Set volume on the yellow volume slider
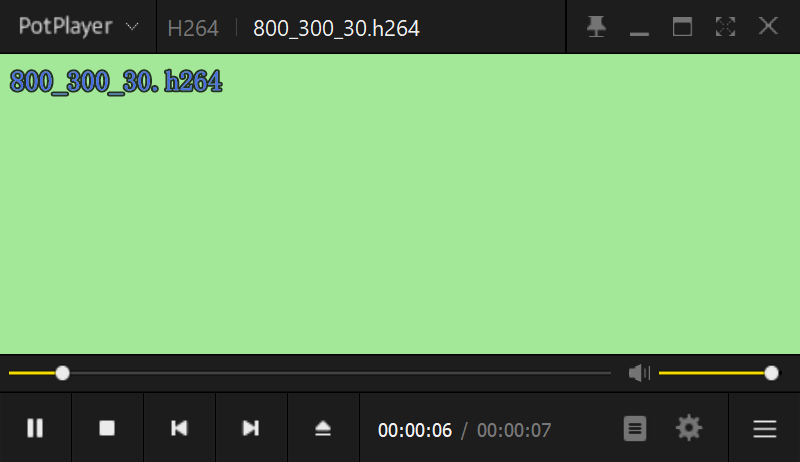The width and height of the screenshot is (800, 462). tap(715, 373)
